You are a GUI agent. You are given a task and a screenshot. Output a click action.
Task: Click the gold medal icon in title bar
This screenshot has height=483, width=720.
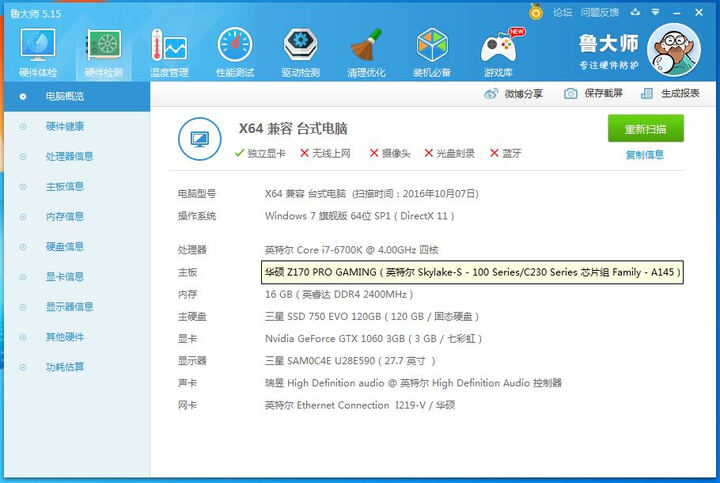point(535,11)
